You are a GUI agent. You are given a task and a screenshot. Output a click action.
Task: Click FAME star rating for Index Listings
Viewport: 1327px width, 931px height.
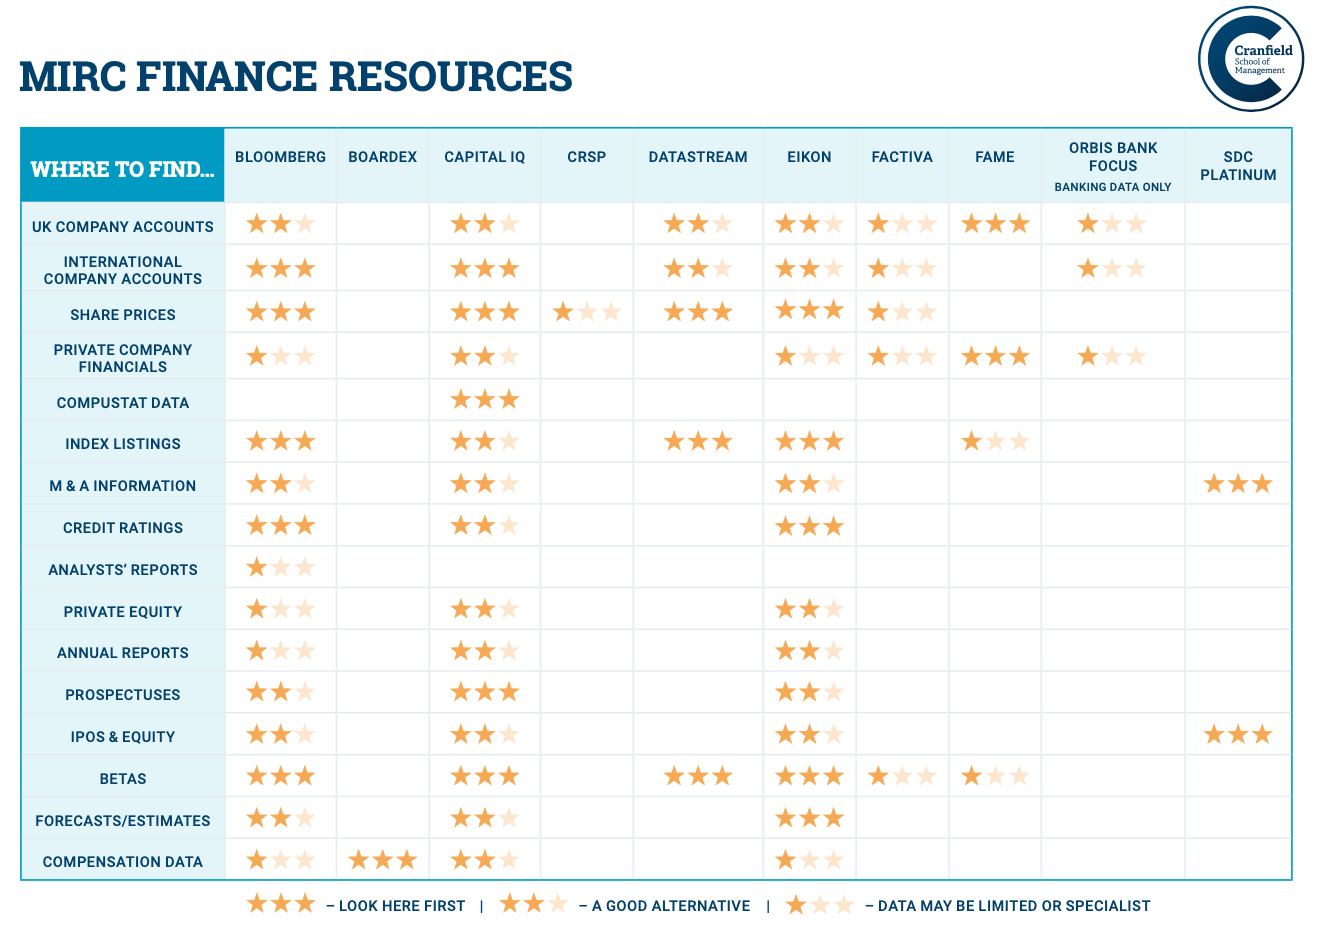click(995, 442)
